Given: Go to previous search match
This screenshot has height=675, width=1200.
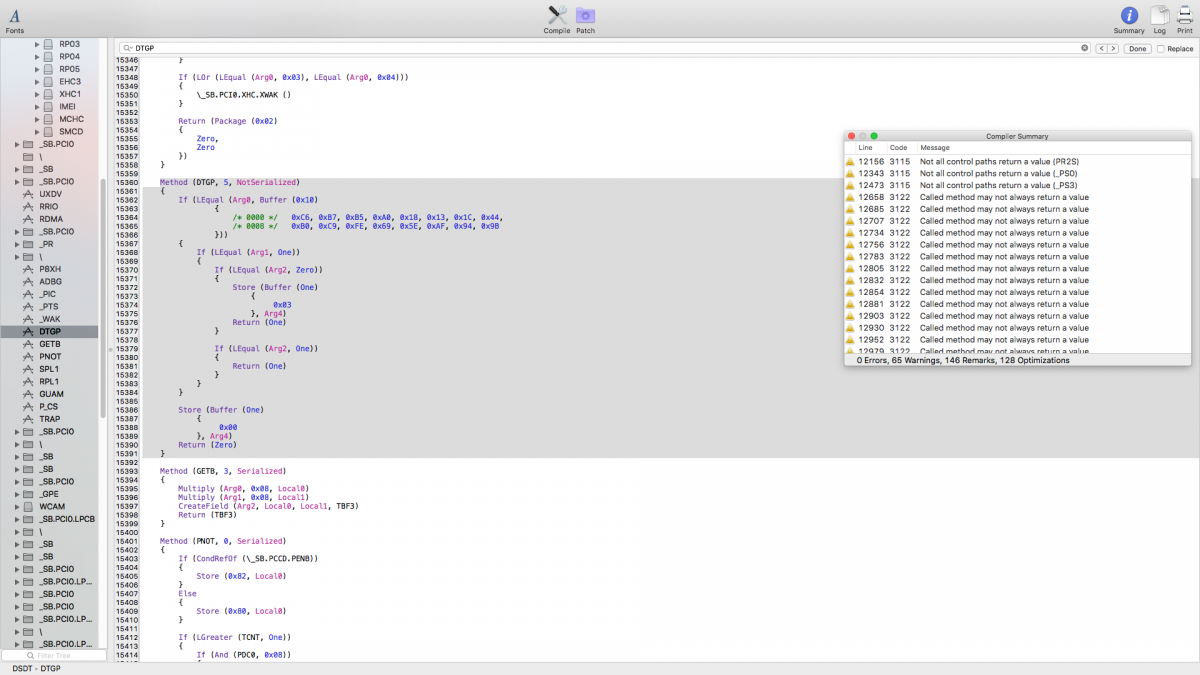Looking at the screenshot, I should pos(1101,48).
